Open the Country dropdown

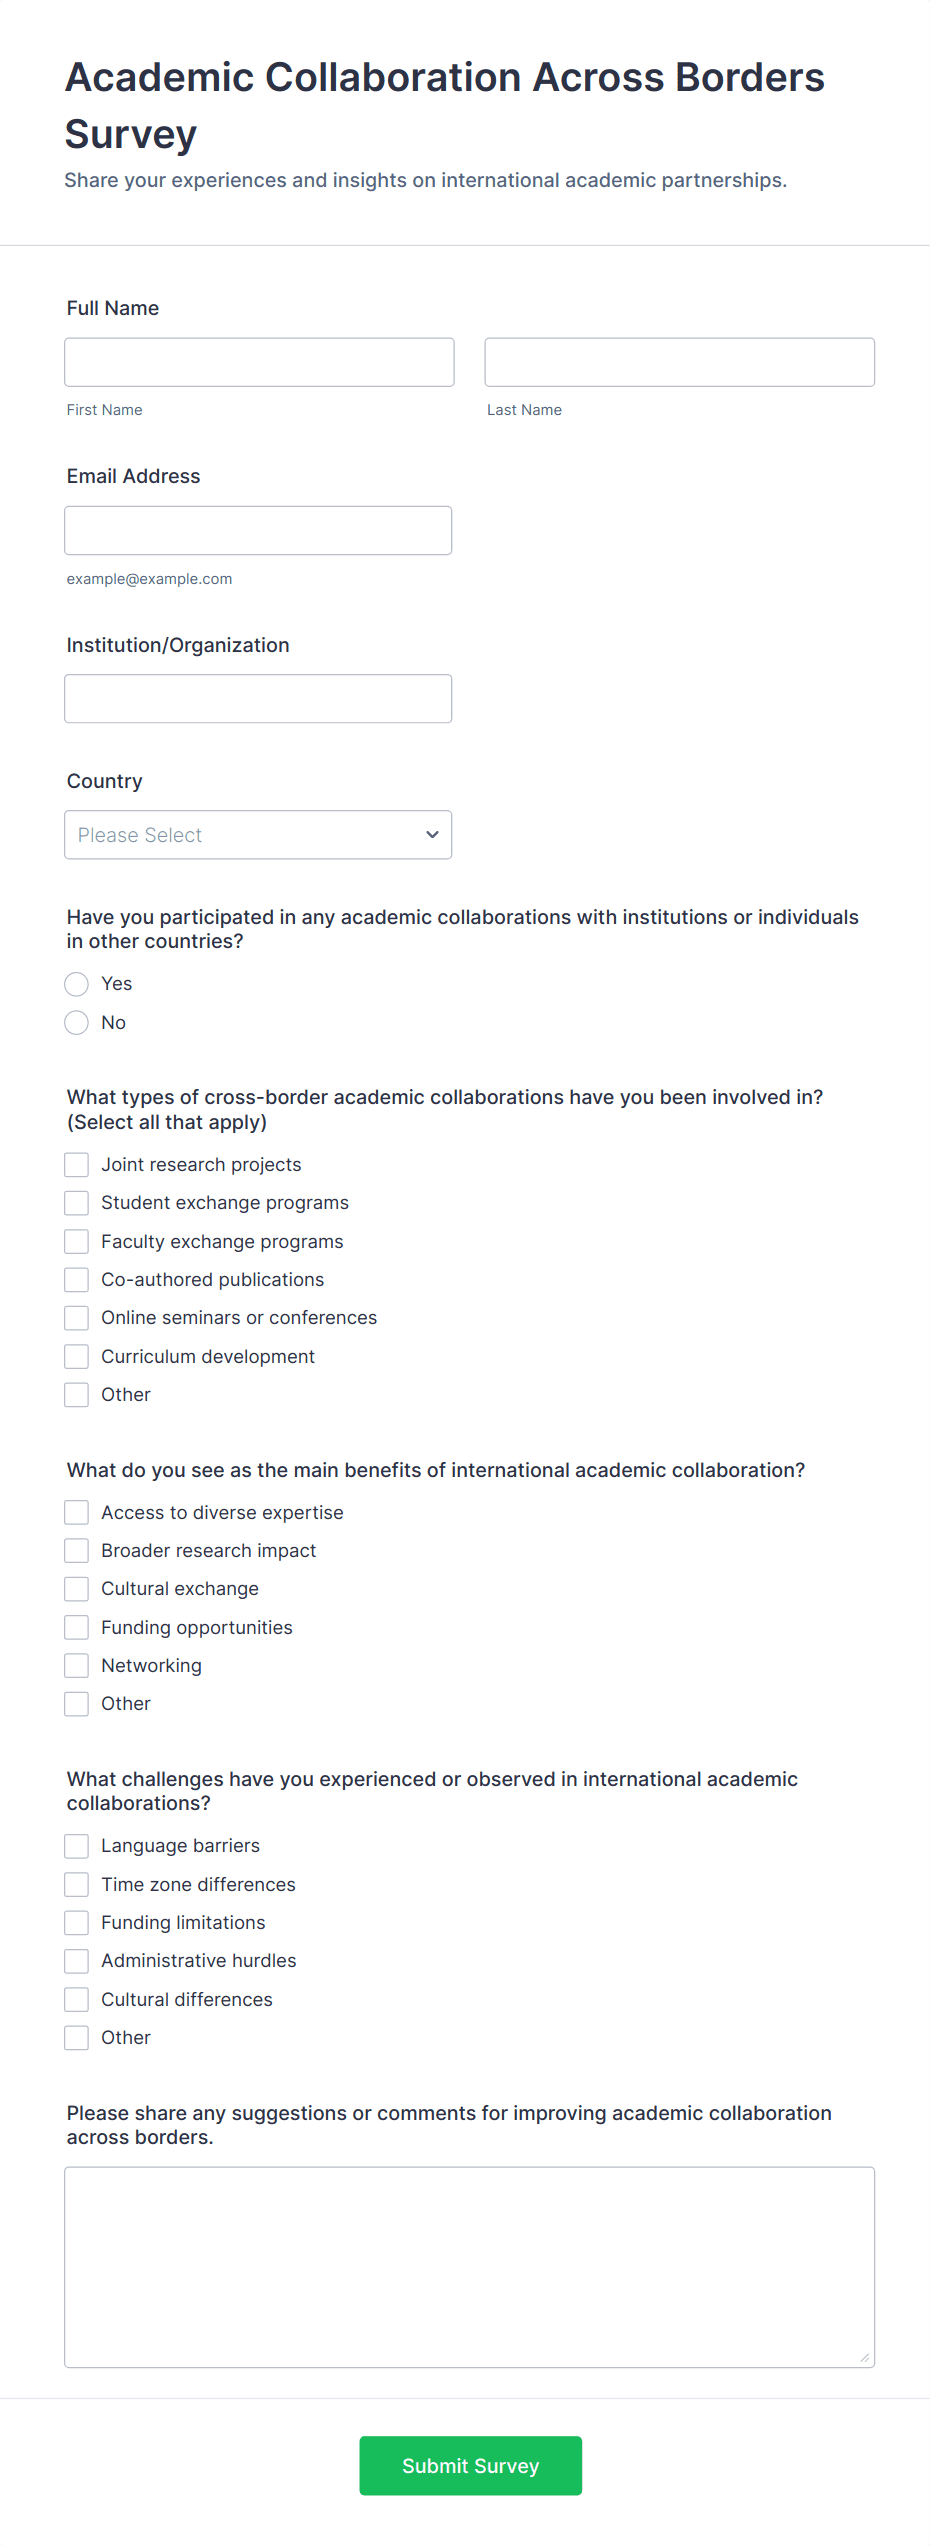[x=258, y=834]
